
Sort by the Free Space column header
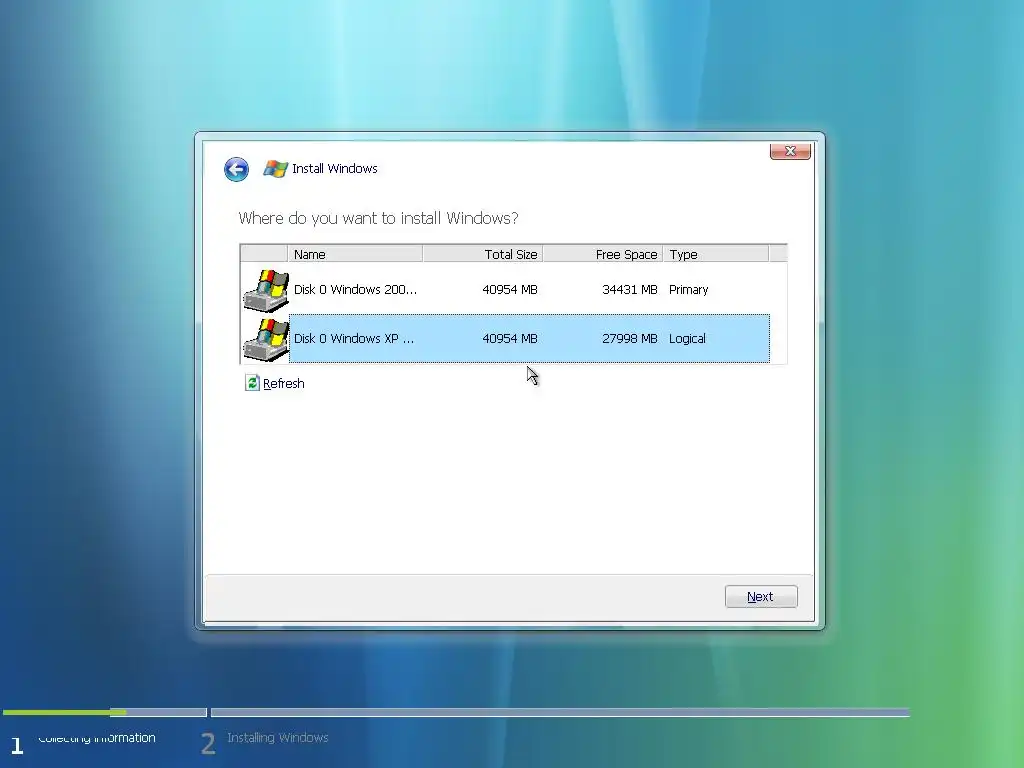pyautogui.click(x=603, y=254)
